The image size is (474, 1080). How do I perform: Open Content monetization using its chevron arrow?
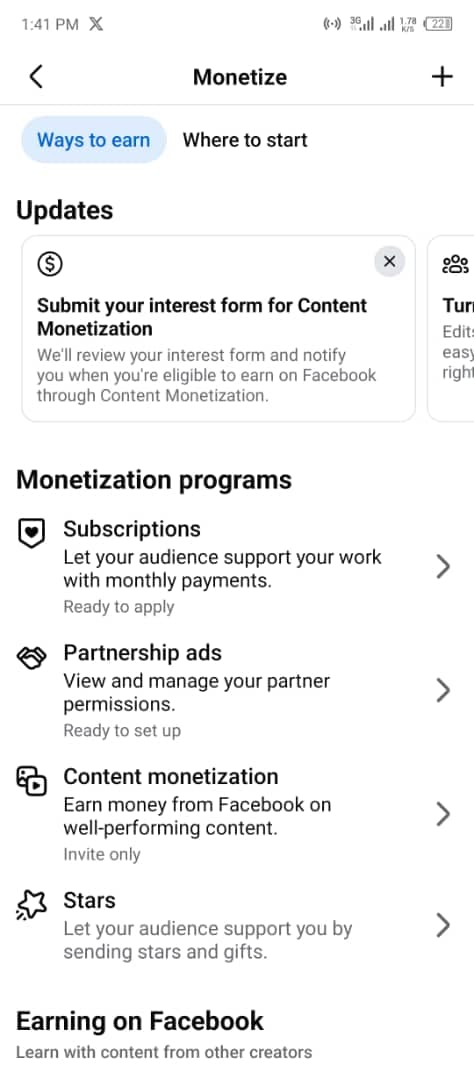click(x=443, y=814)
